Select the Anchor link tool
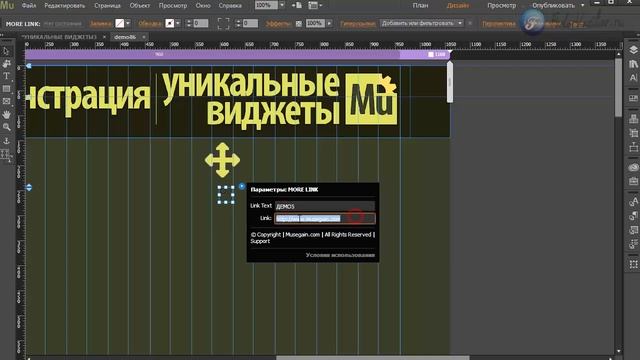 point(6,141)
